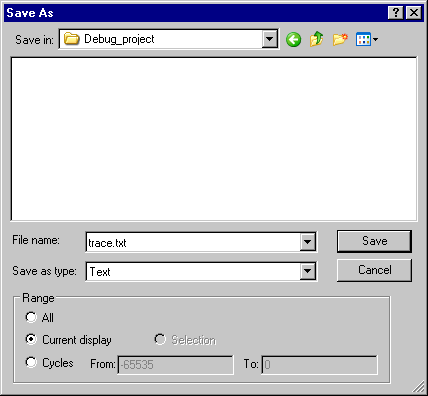This screenshot has width=428, height=396.
Task: Select the All range option
Action: point(31,317)
